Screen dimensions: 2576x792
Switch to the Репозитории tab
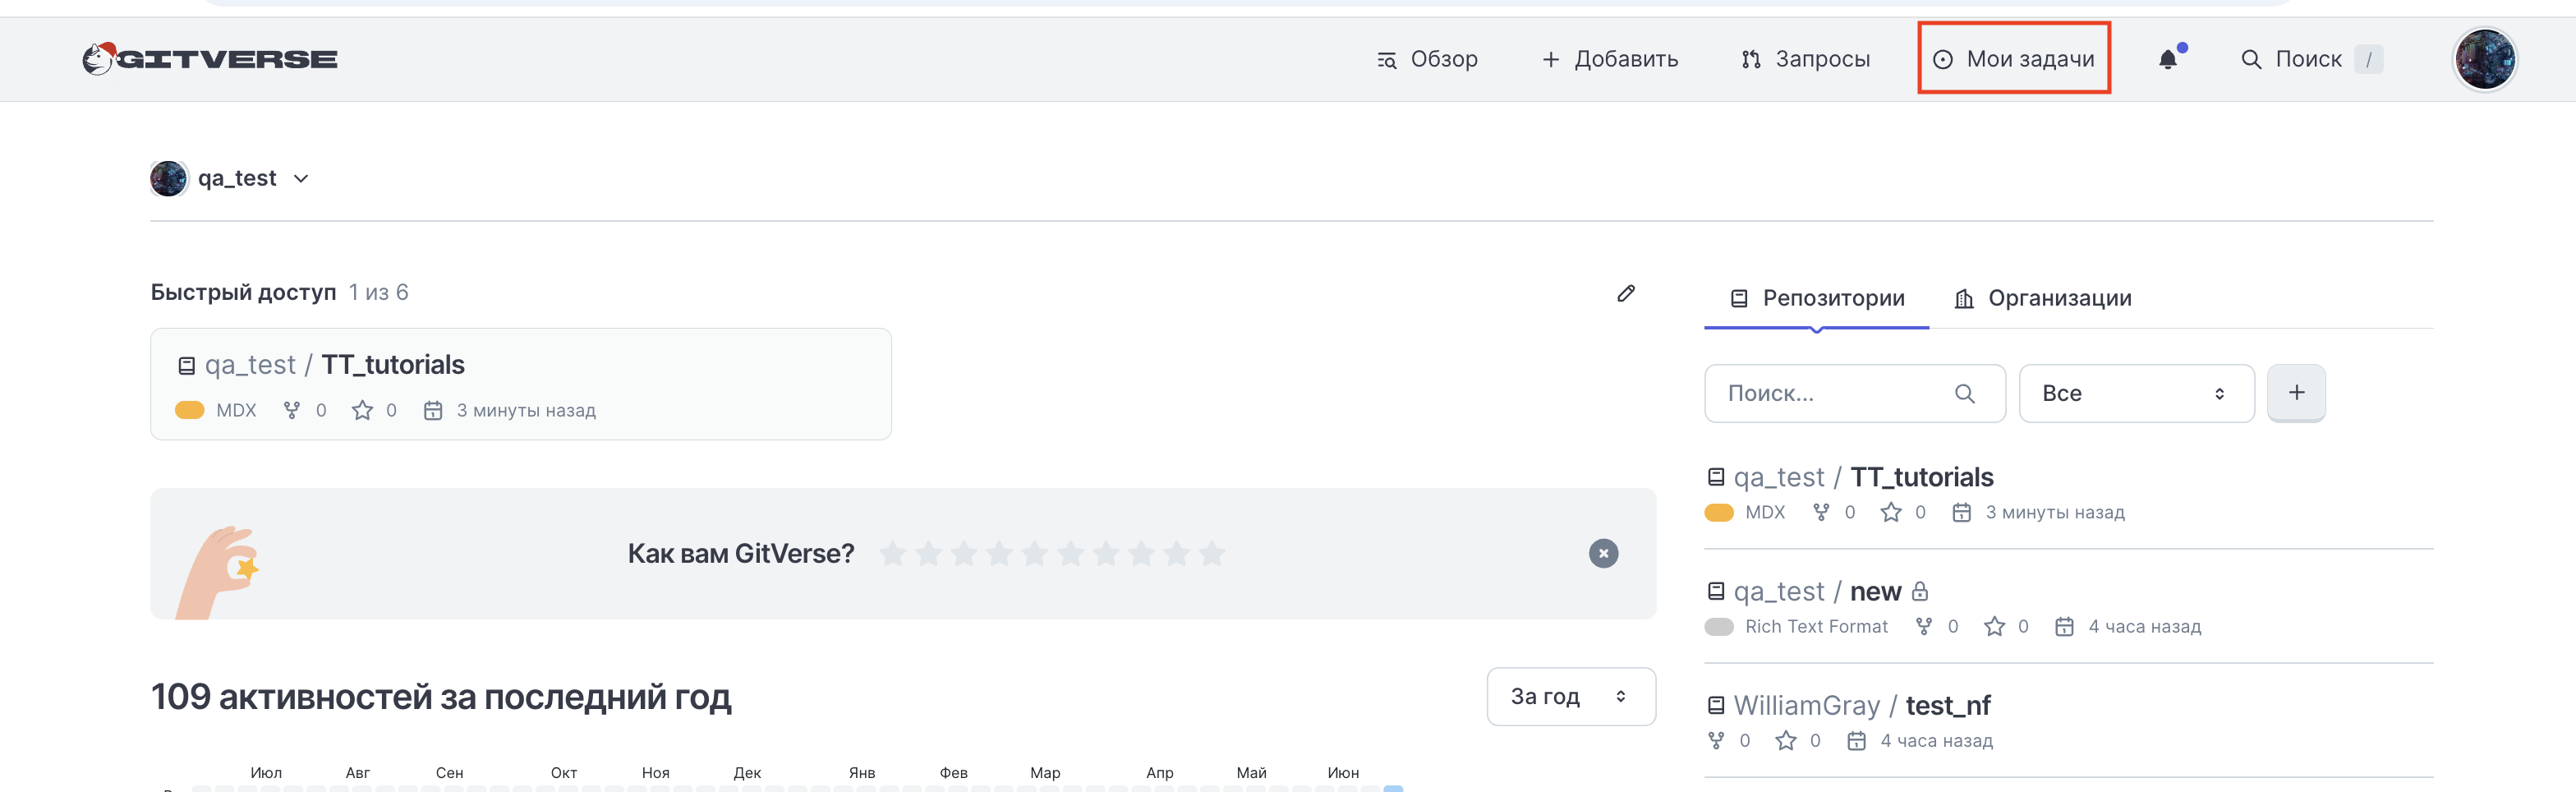[x=1817, y=298]
